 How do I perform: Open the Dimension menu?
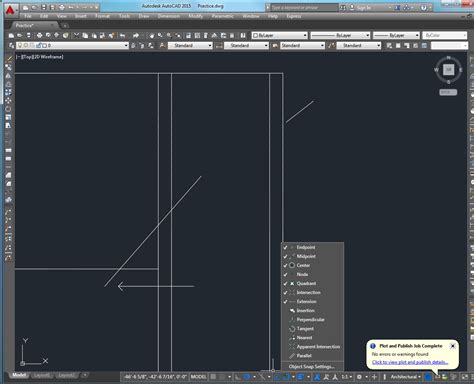169,16
